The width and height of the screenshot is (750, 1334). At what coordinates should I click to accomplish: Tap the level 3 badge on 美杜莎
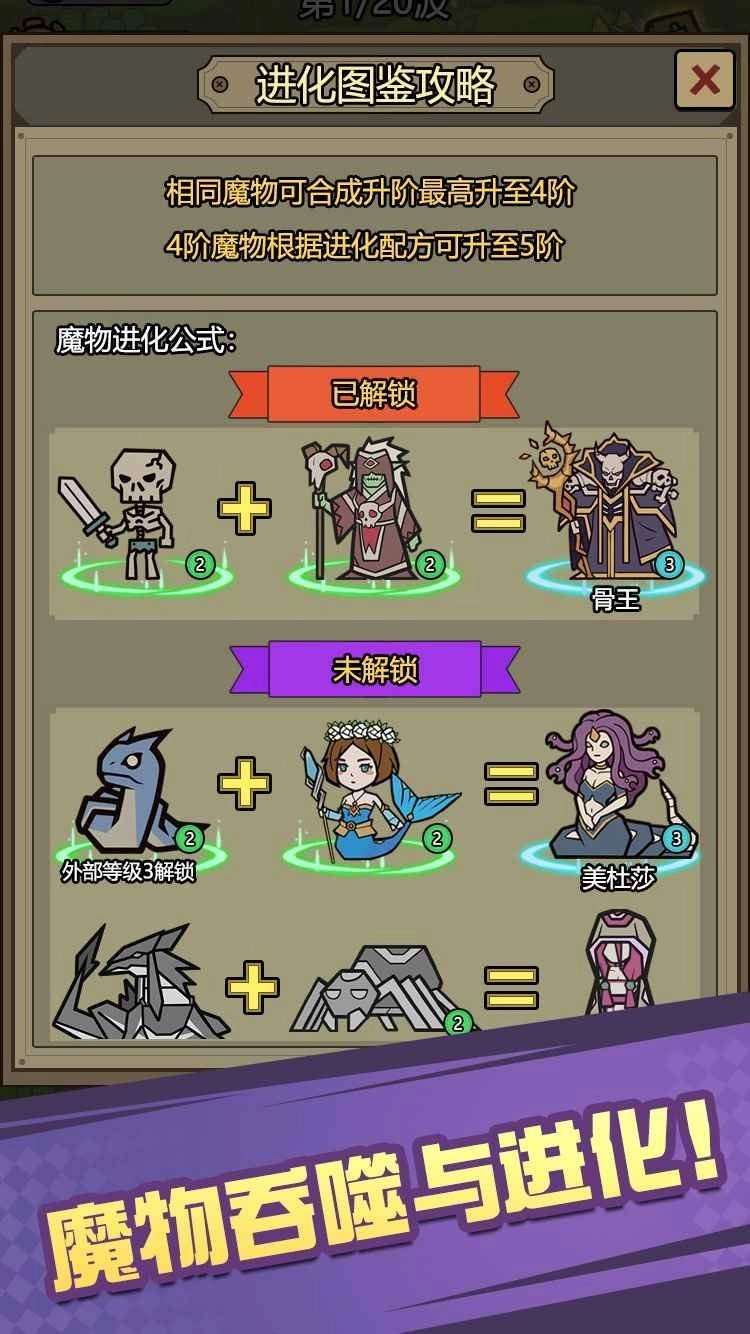pos(676,838)
